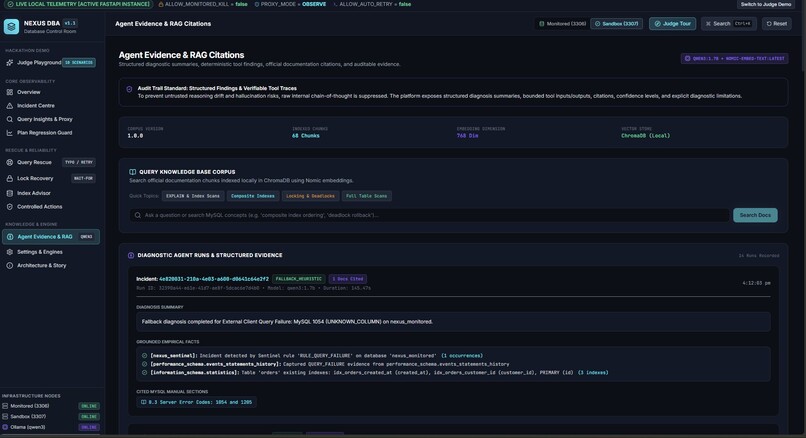This screenshot has height=438, width=806.
Task: Click the Reset button
Action: point(777,24)
